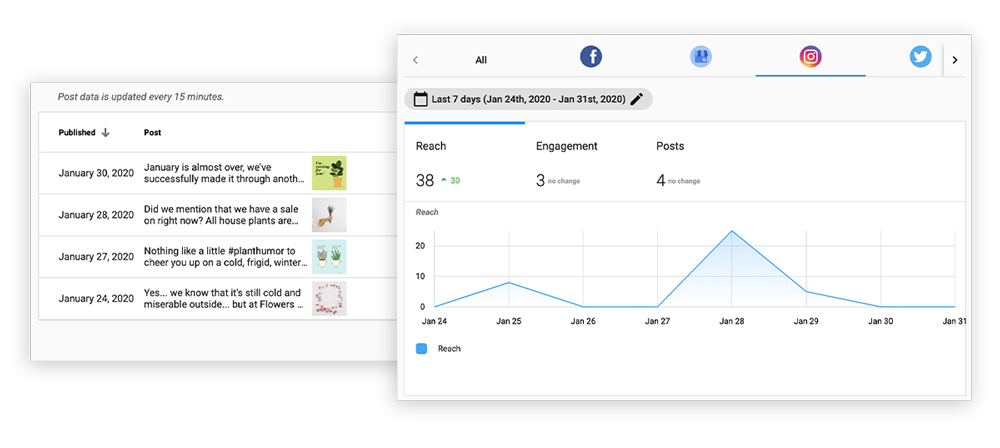Select the Google My Business icon tab
Viewport: 1000px width, 448px height.
click(x=701, y=57)
